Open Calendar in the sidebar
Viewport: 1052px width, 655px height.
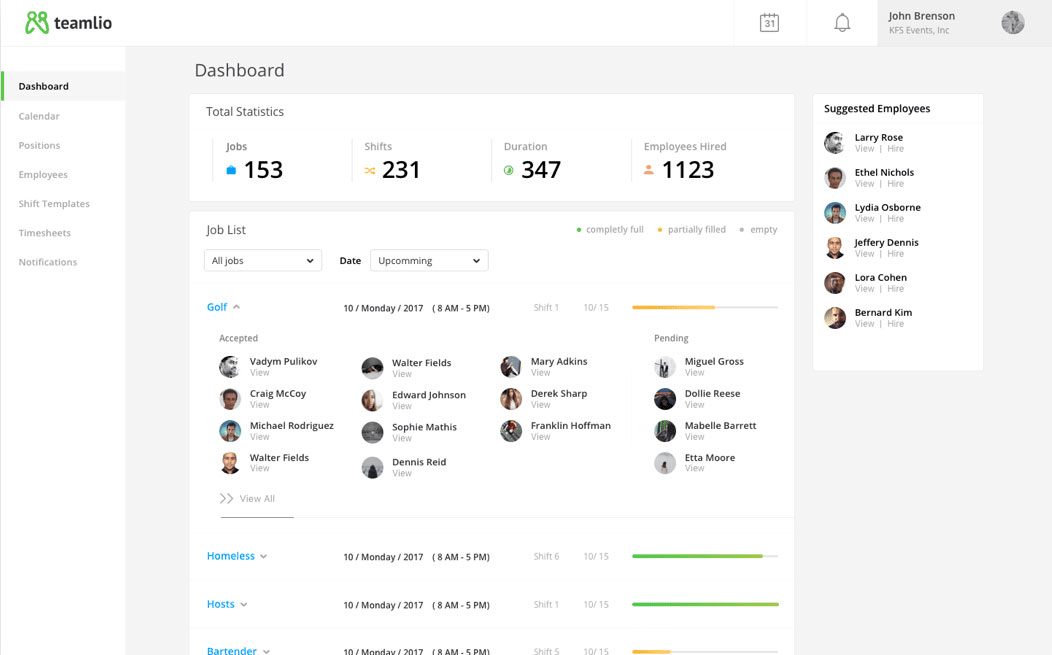[x=39, y=116]
